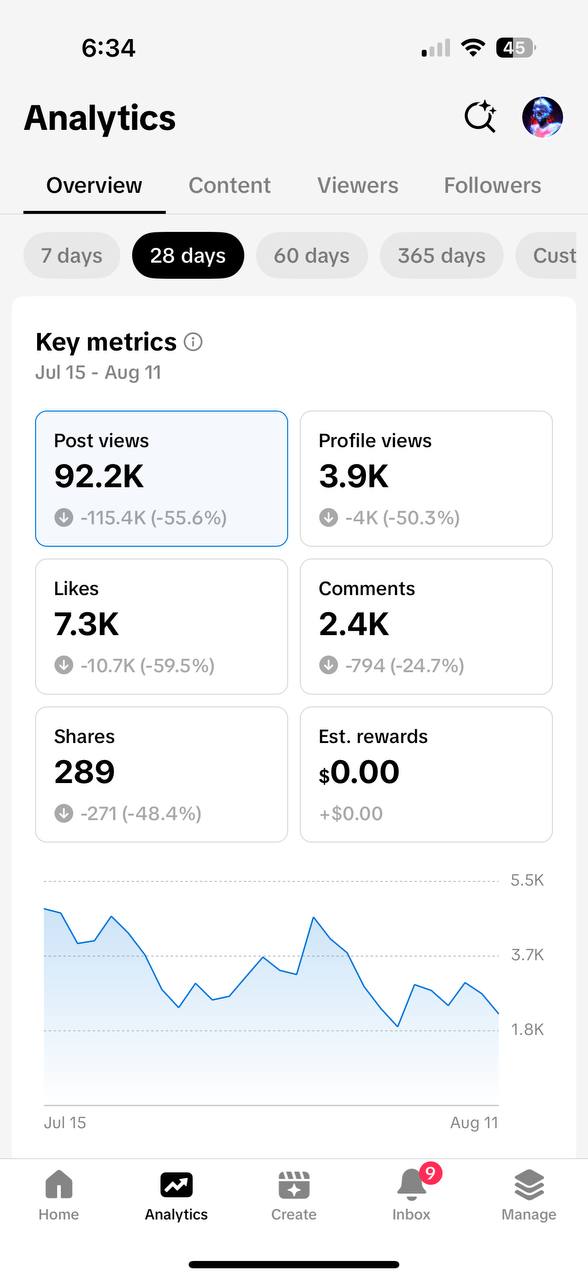Switch to the Content tab

[230, 185]
